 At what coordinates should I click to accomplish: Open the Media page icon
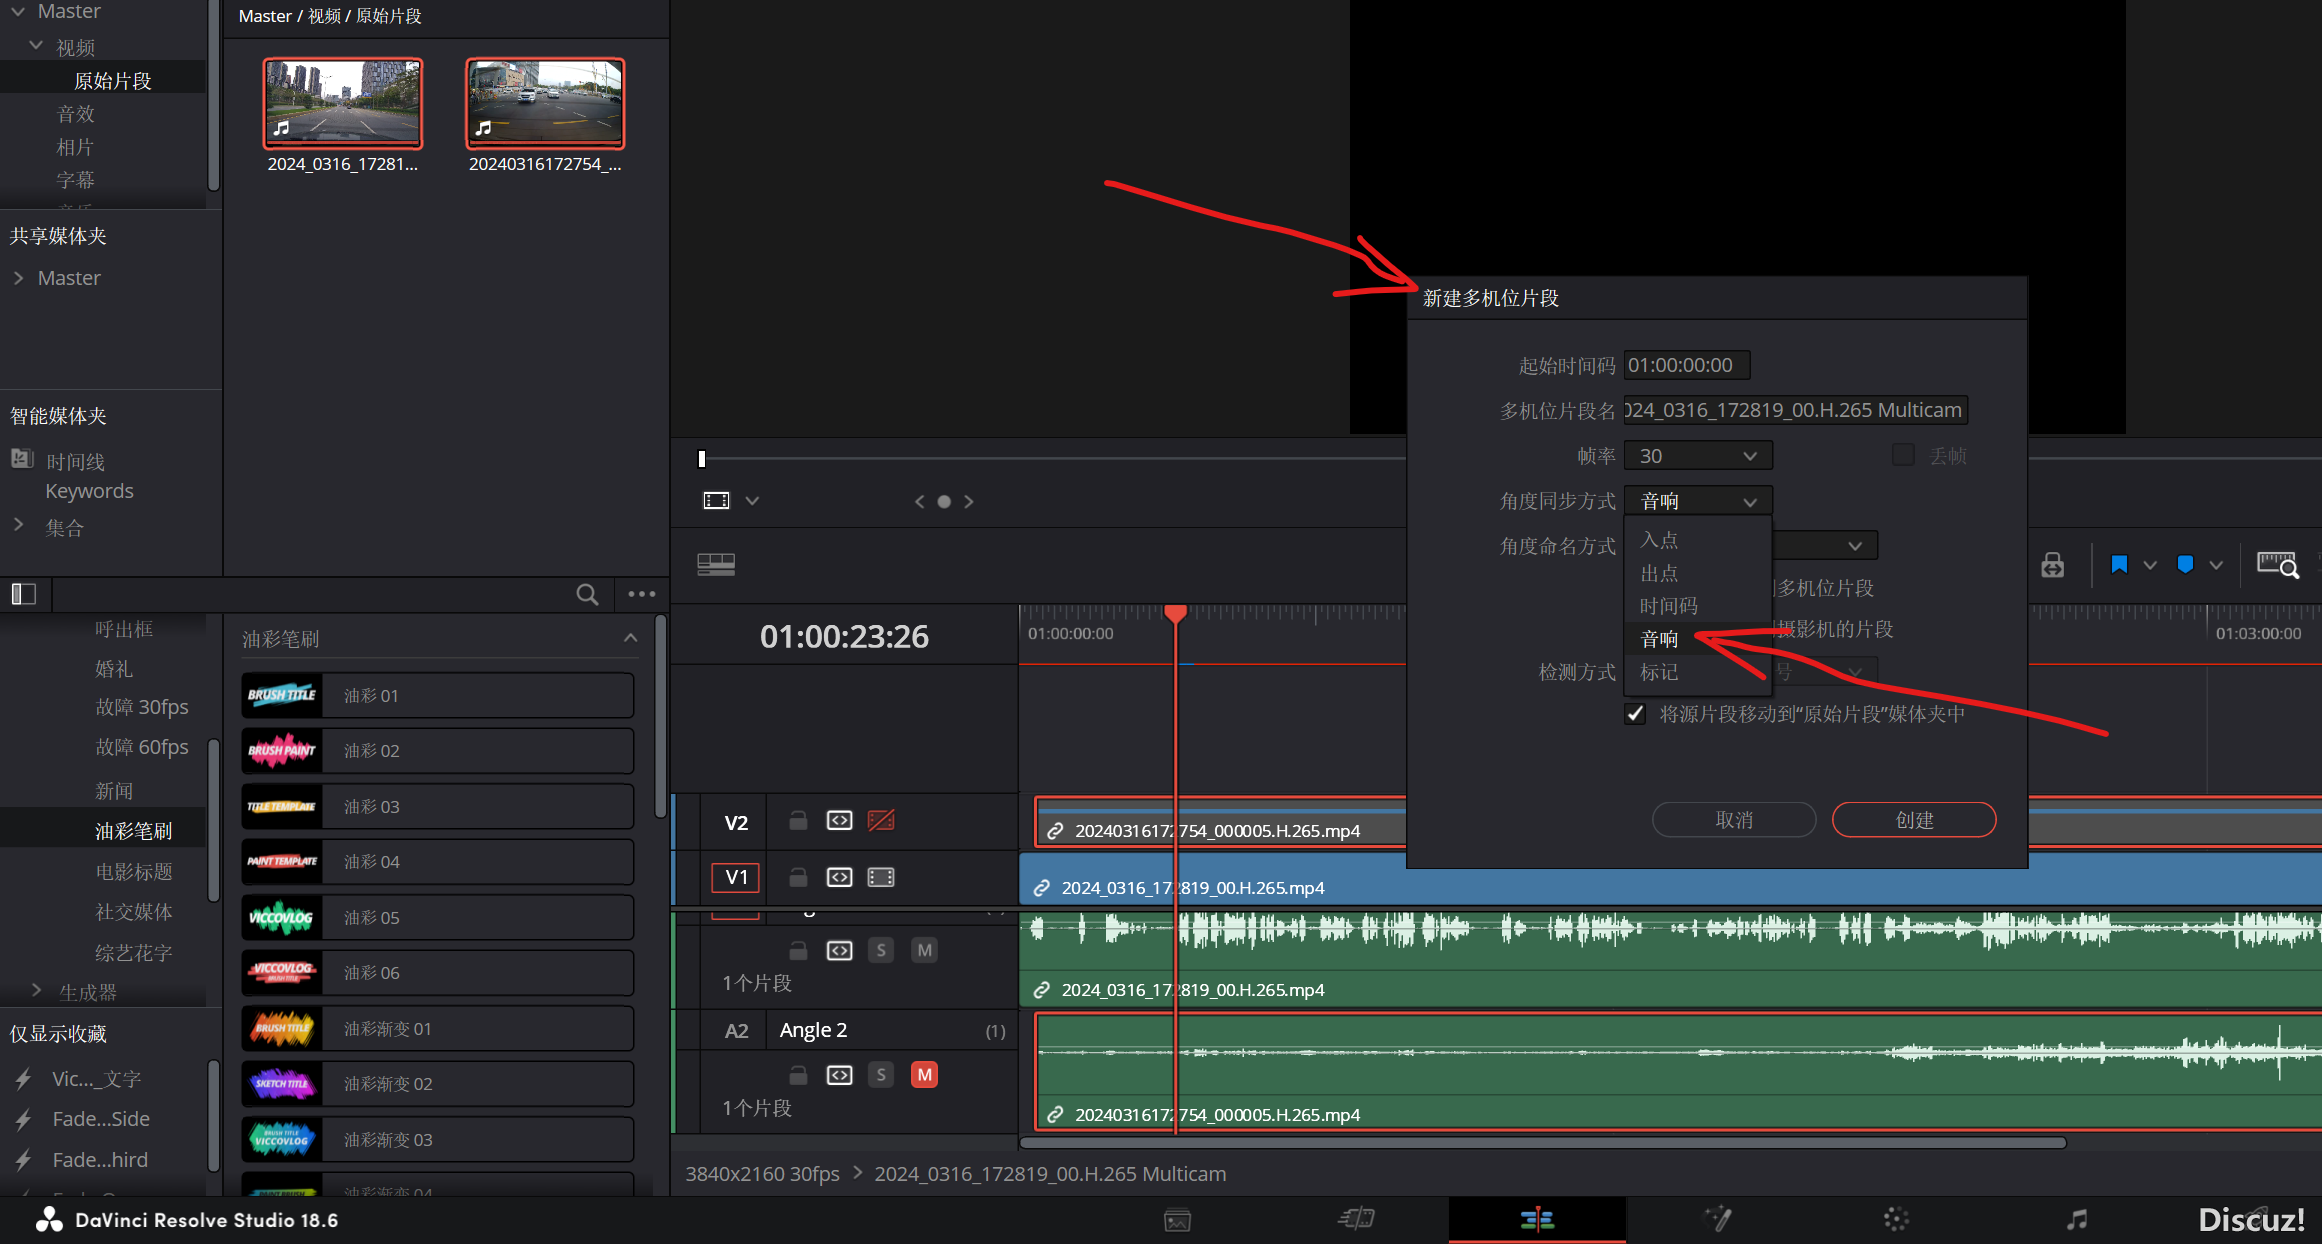tap(1177, 1220)
